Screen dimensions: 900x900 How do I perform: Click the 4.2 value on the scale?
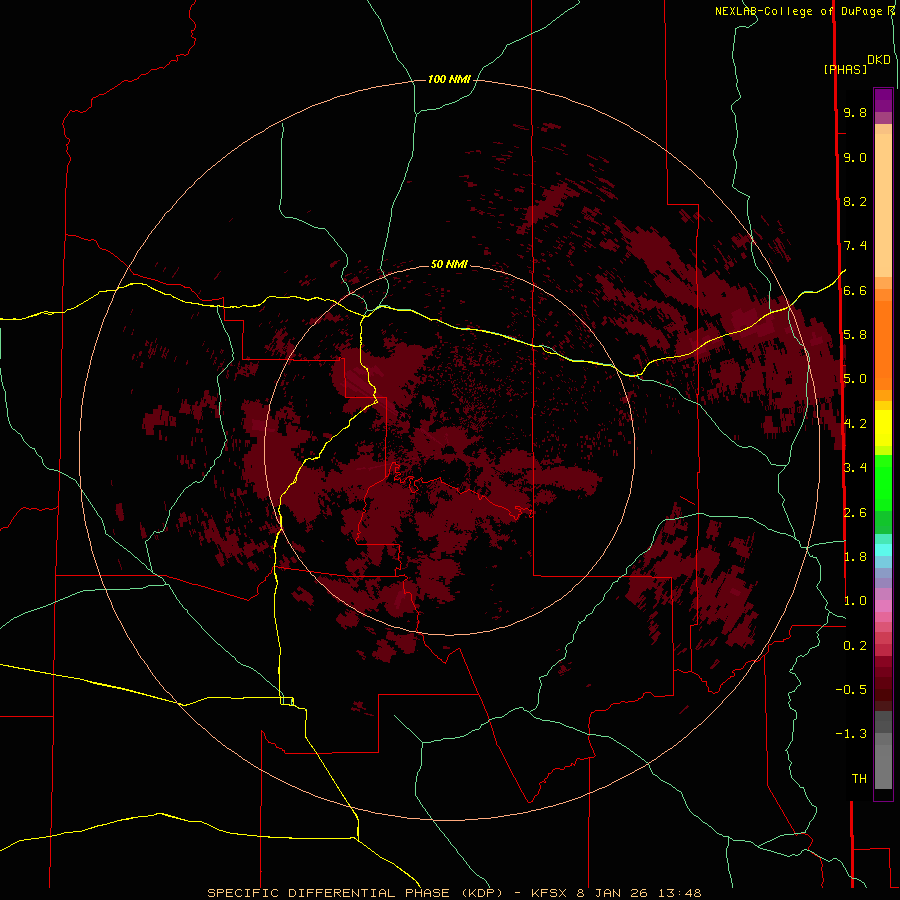855,424
